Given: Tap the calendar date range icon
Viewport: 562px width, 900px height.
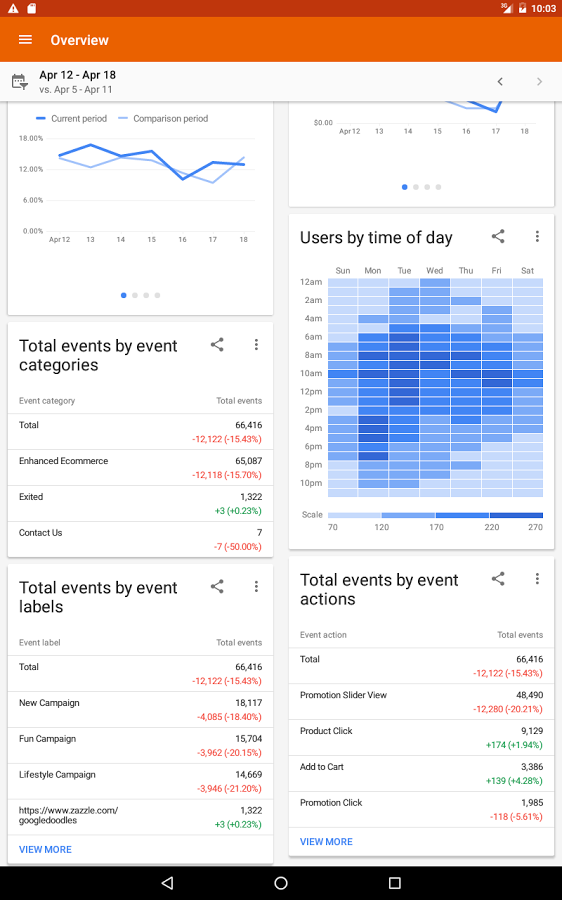Looking at the screenshot, I should point(20,82).
